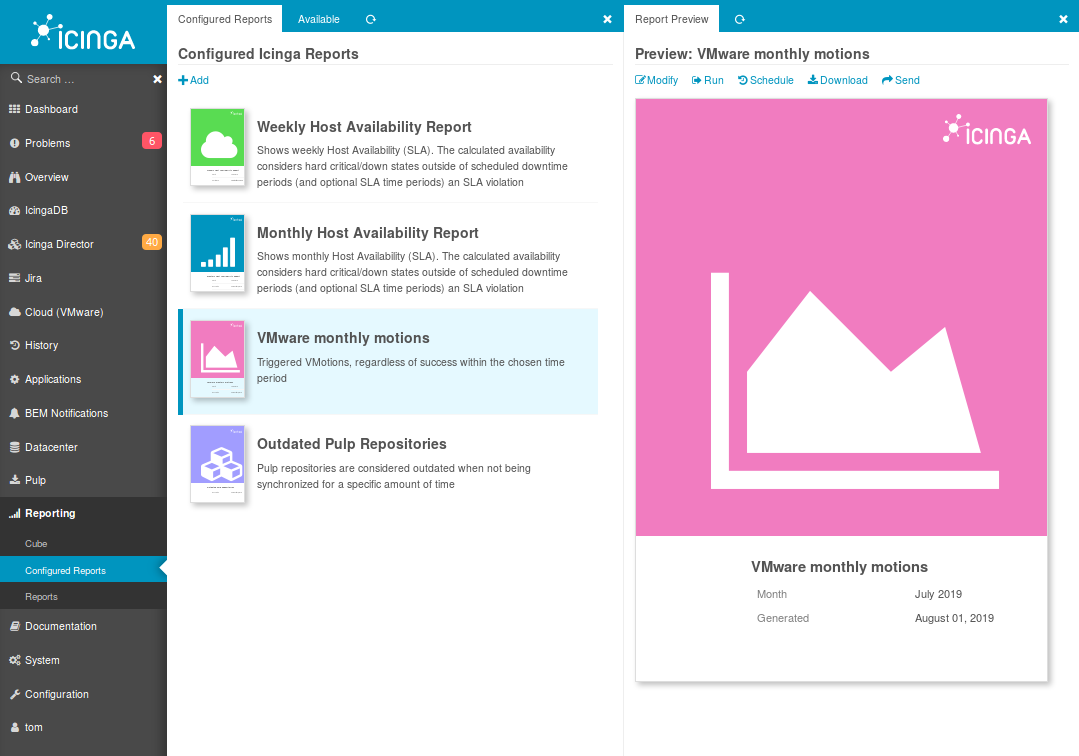
Task: Open BEM Notifications via its bell icon
Action: tap(16, 413)
